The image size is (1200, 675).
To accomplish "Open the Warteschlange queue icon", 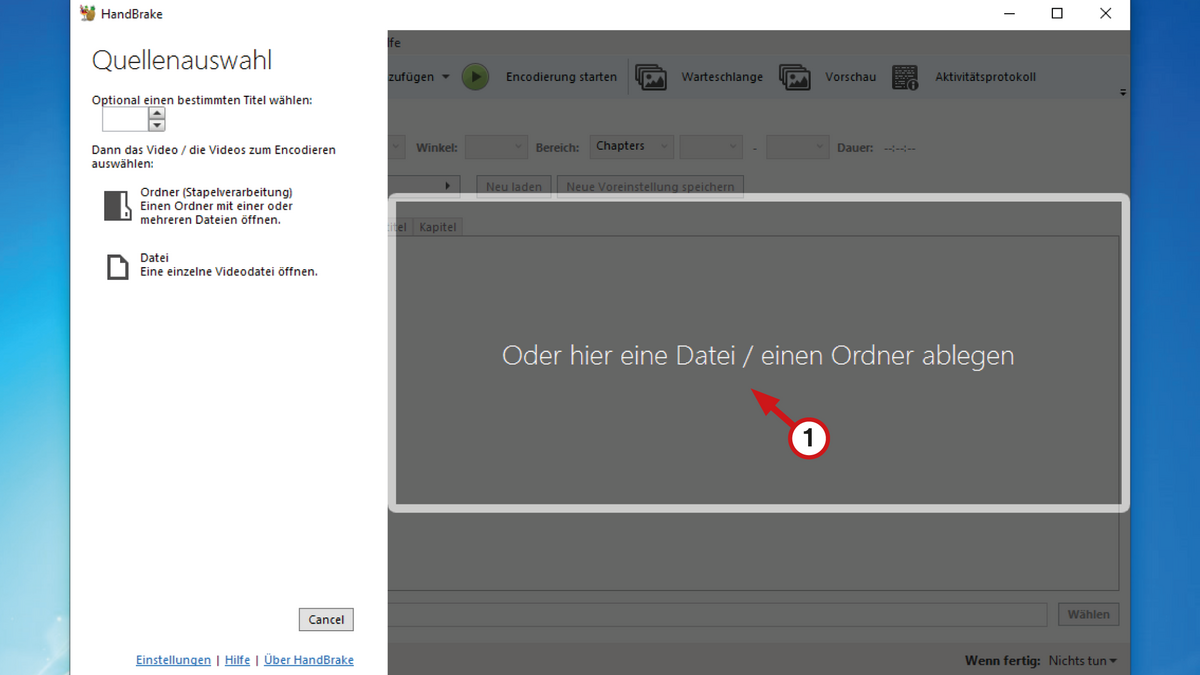I will [651, 77].
